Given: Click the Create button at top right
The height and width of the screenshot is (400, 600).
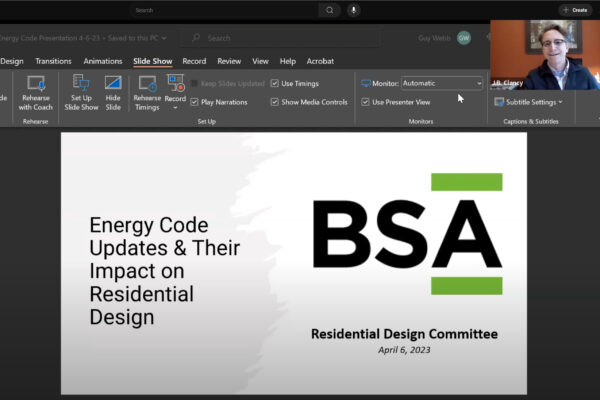Looking at the screenshot, I should (x=574, y=10).
